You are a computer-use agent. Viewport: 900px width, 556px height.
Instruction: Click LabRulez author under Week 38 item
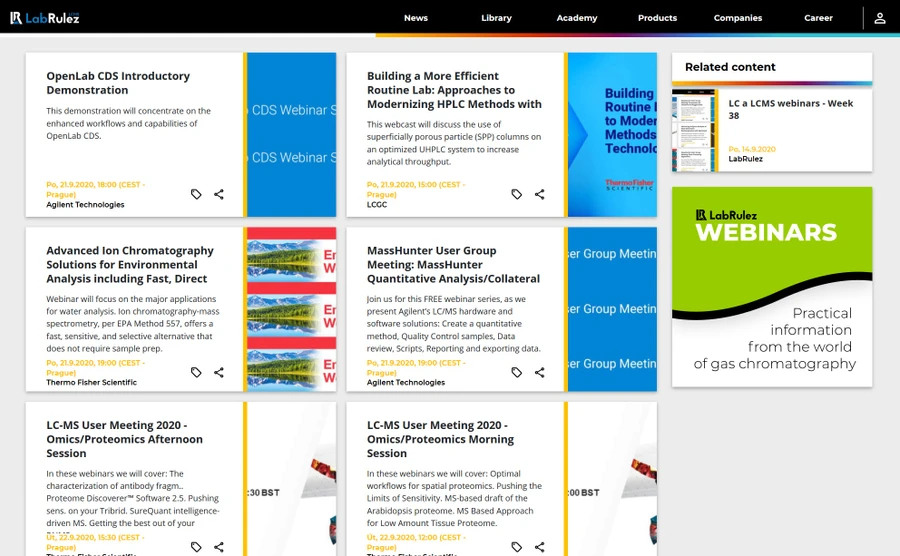pos(746,159)
